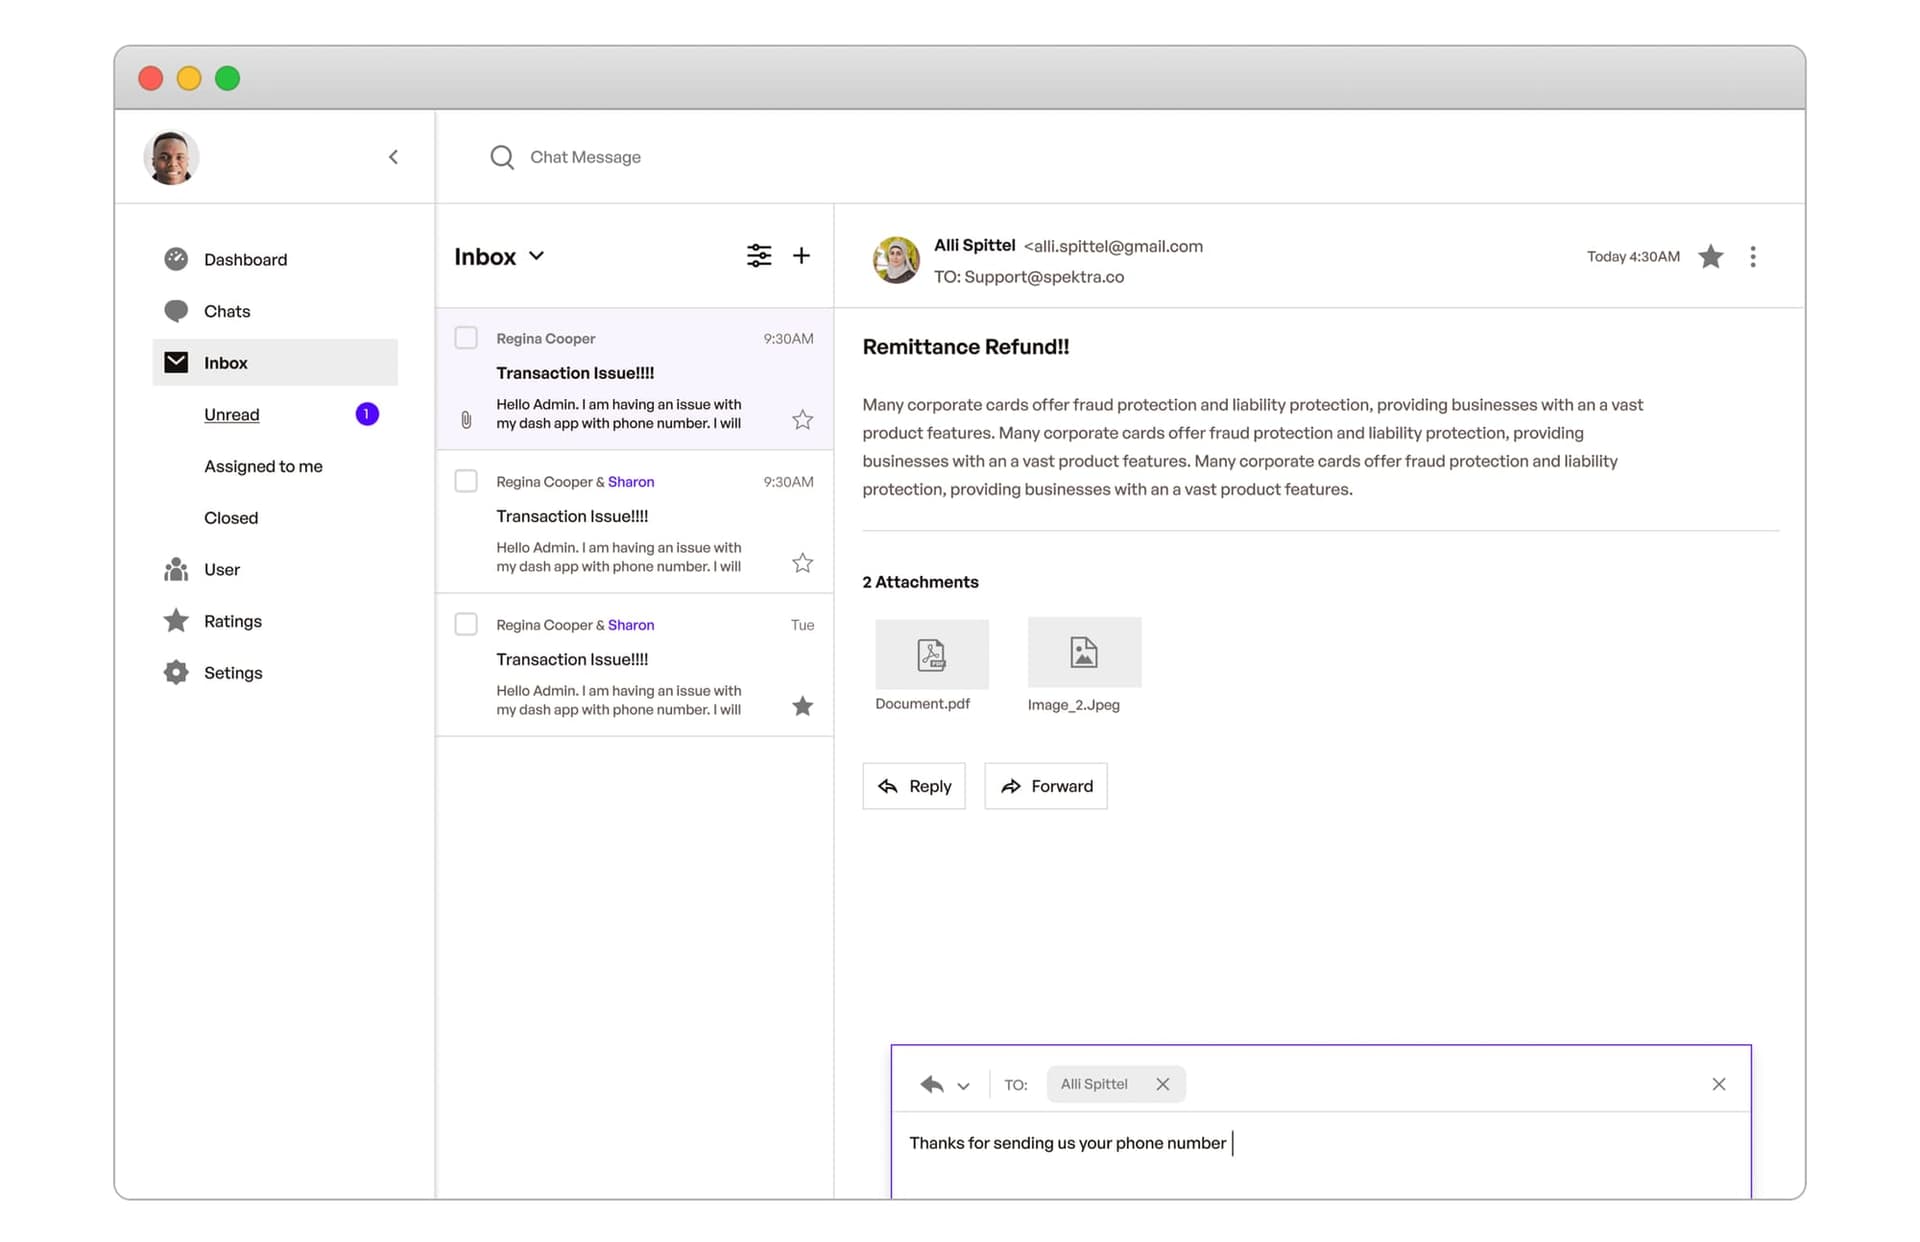Open Setings page
Viewport: 1920px width, 1242px height.
tap(233, 673)
